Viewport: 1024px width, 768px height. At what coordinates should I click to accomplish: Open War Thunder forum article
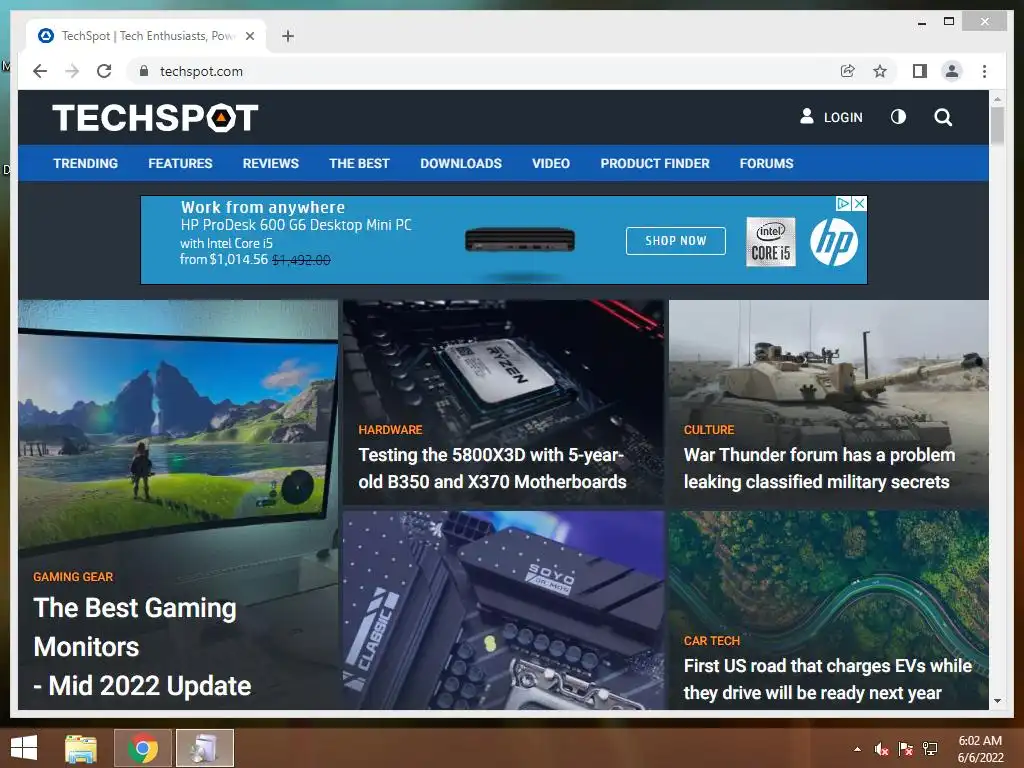[819, 468]
